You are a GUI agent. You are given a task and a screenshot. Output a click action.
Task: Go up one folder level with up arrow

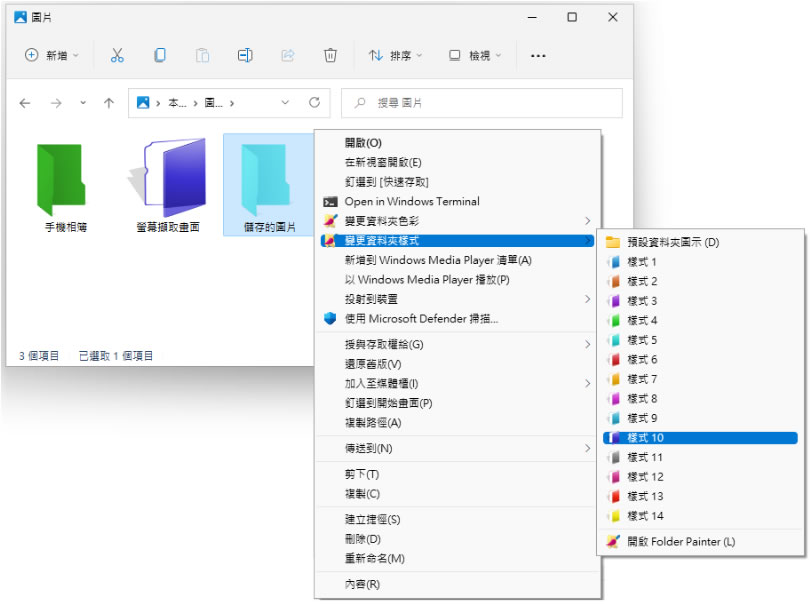(x=109, y=102)
